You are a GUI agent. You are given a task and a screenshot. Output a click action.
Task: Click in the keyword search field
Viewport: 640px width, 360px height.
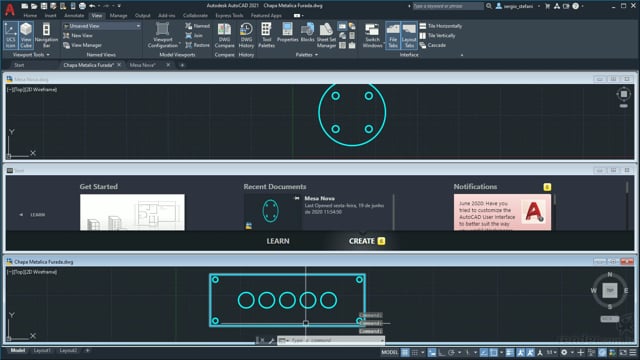448,6
